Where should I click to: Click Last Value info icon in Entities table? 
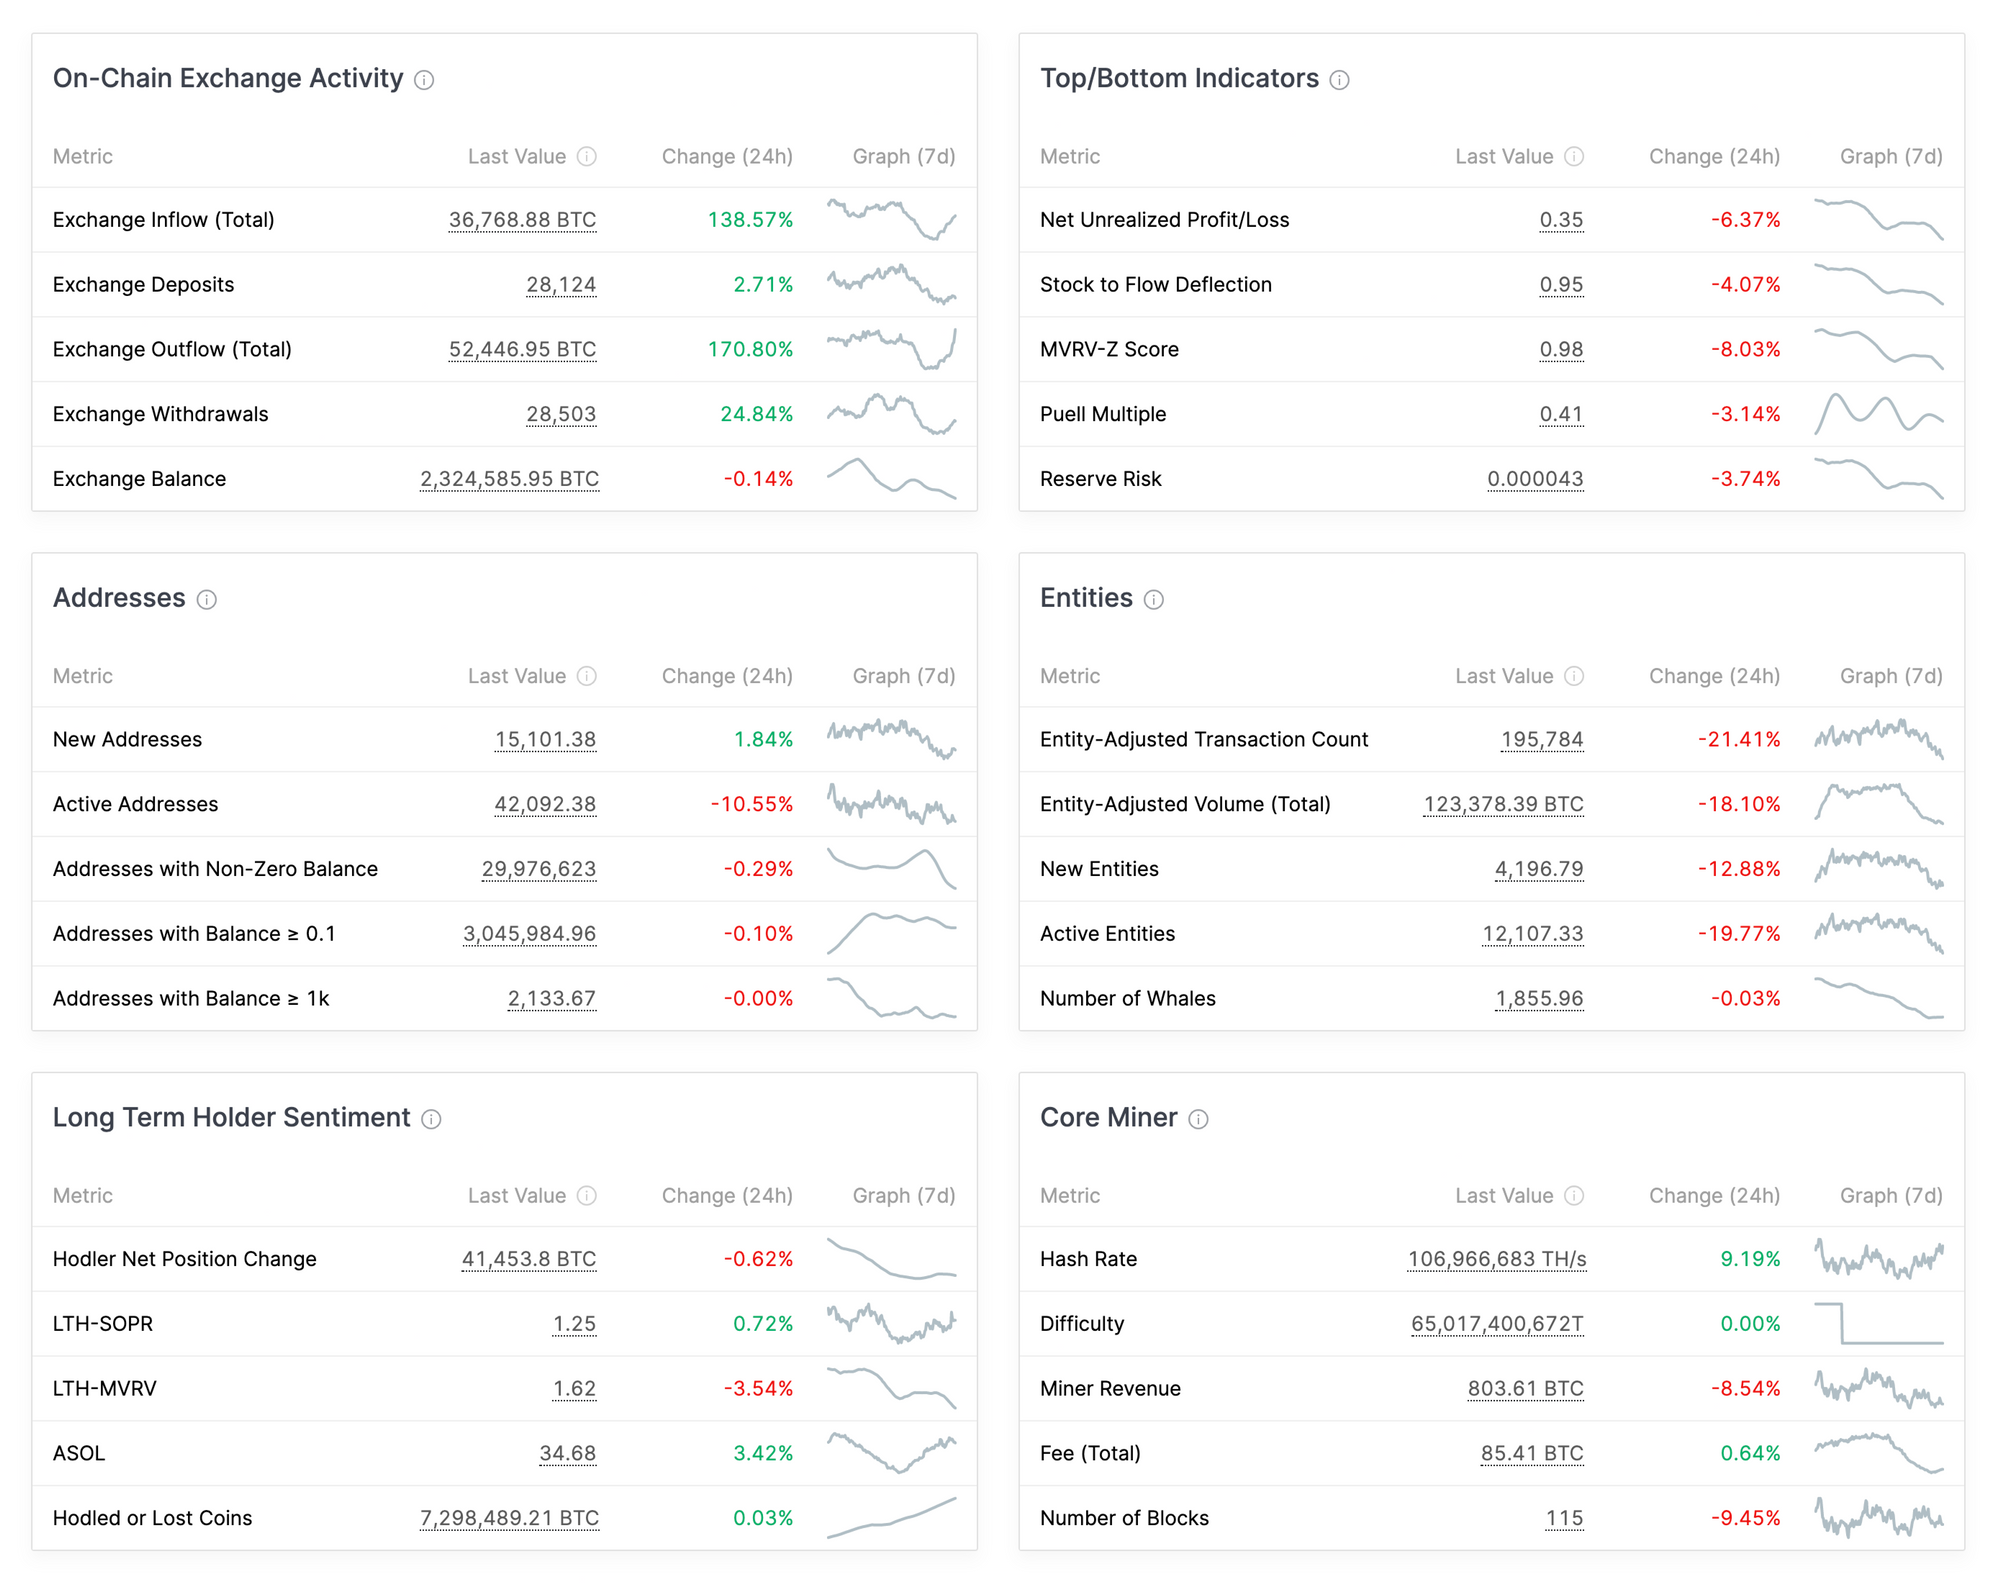[1574, 676]
